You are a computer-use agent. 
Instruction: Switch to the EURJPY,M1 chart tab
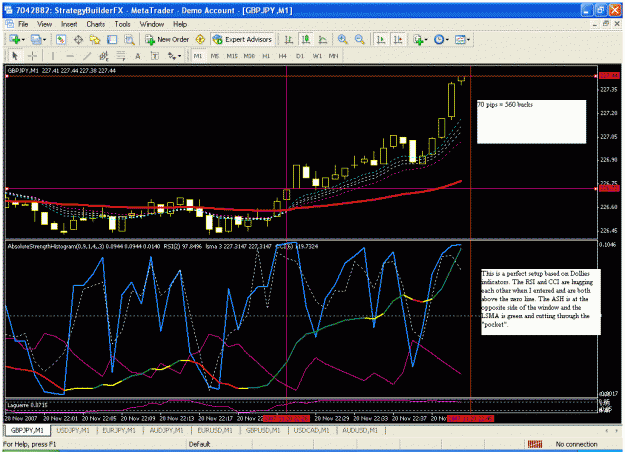(119, 430)
